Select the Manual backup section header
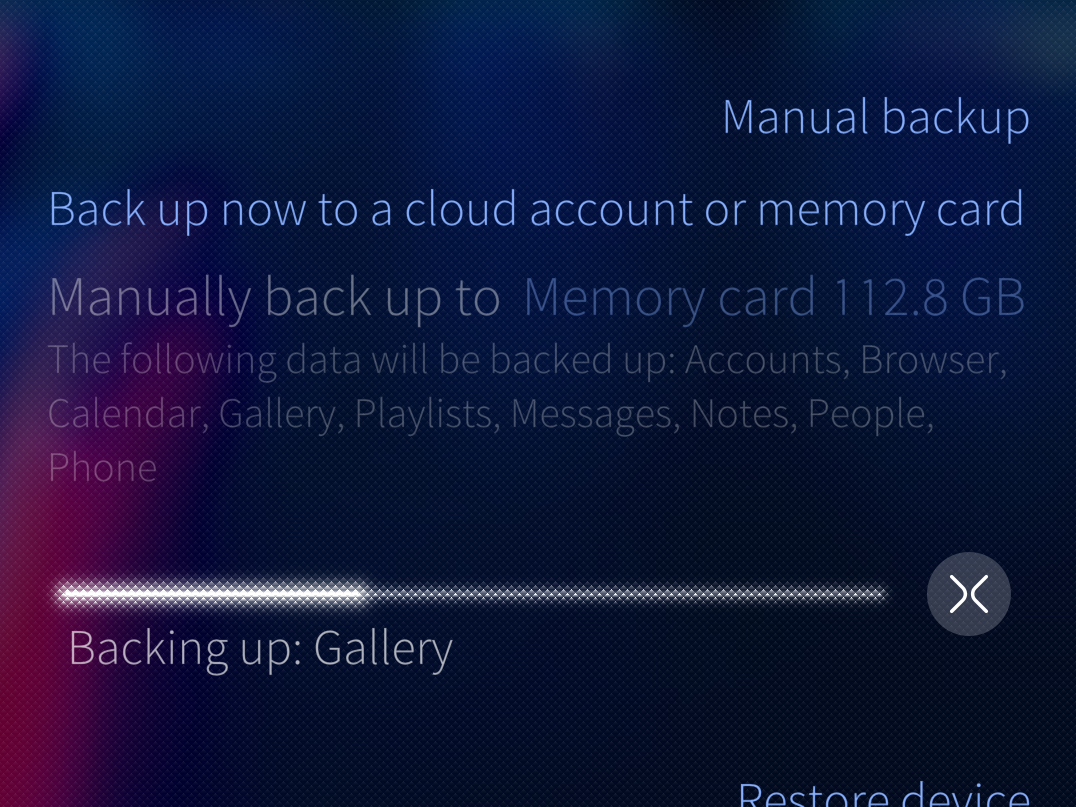This screenshot has height=807, width=1076. click(x=876, y=117)
